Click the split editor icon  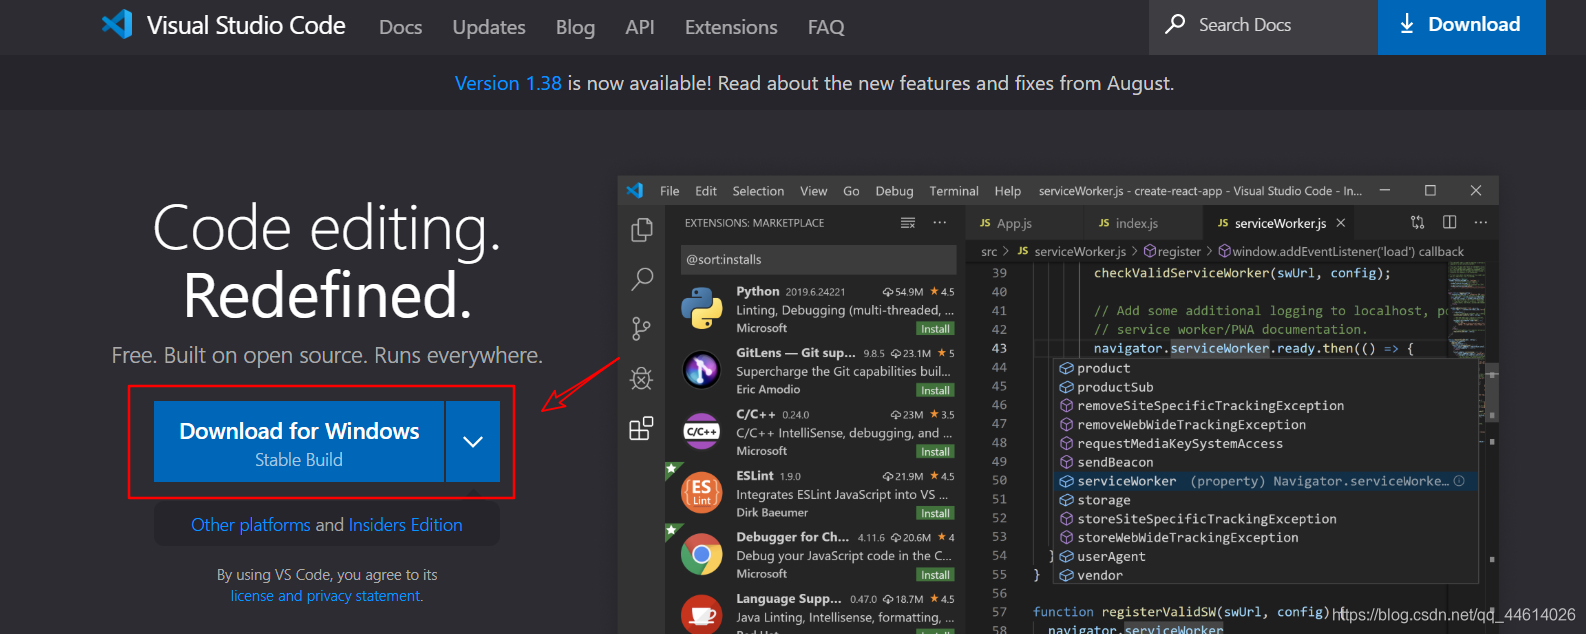pos(1450,222)
